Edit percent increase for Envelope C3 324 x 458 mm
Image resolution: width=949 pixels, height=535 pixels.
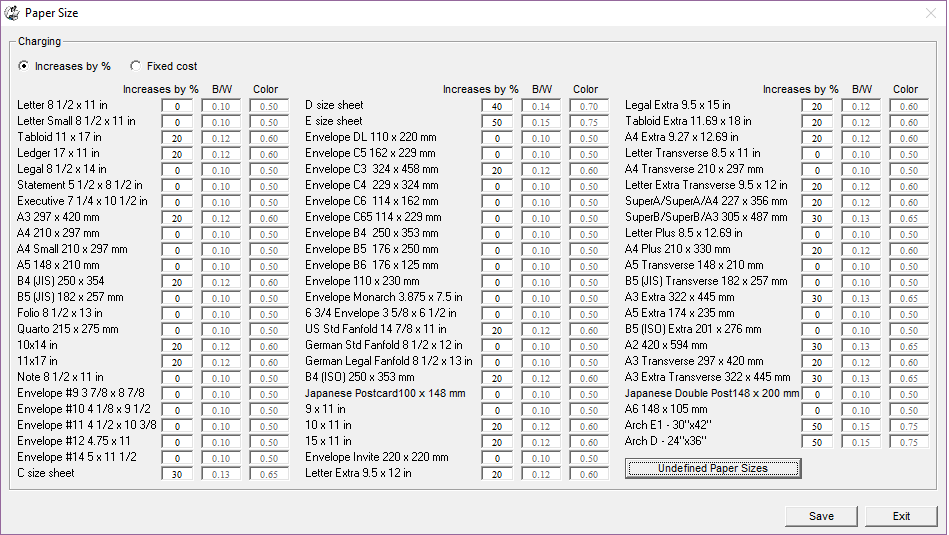coord(497,170)
